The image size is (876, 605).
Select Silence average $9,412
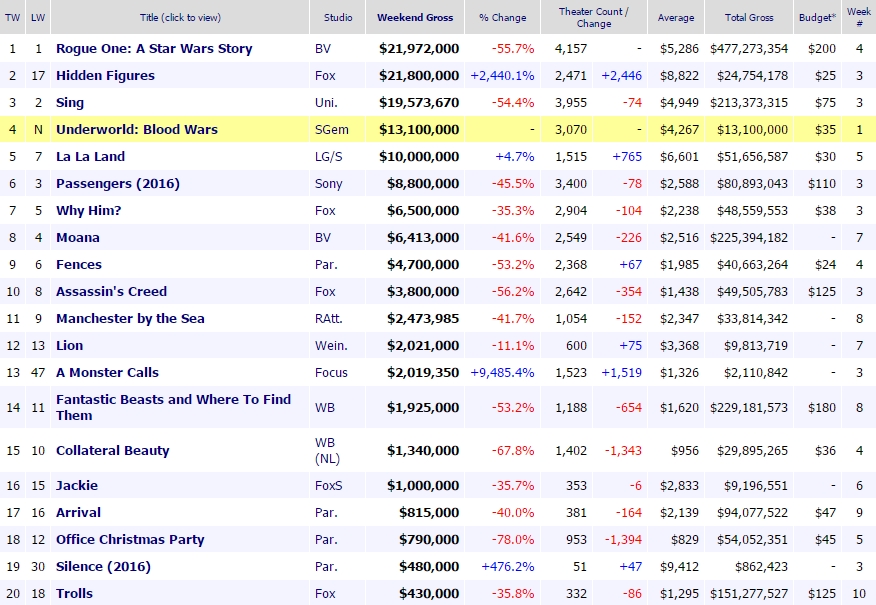click(679, 566)
